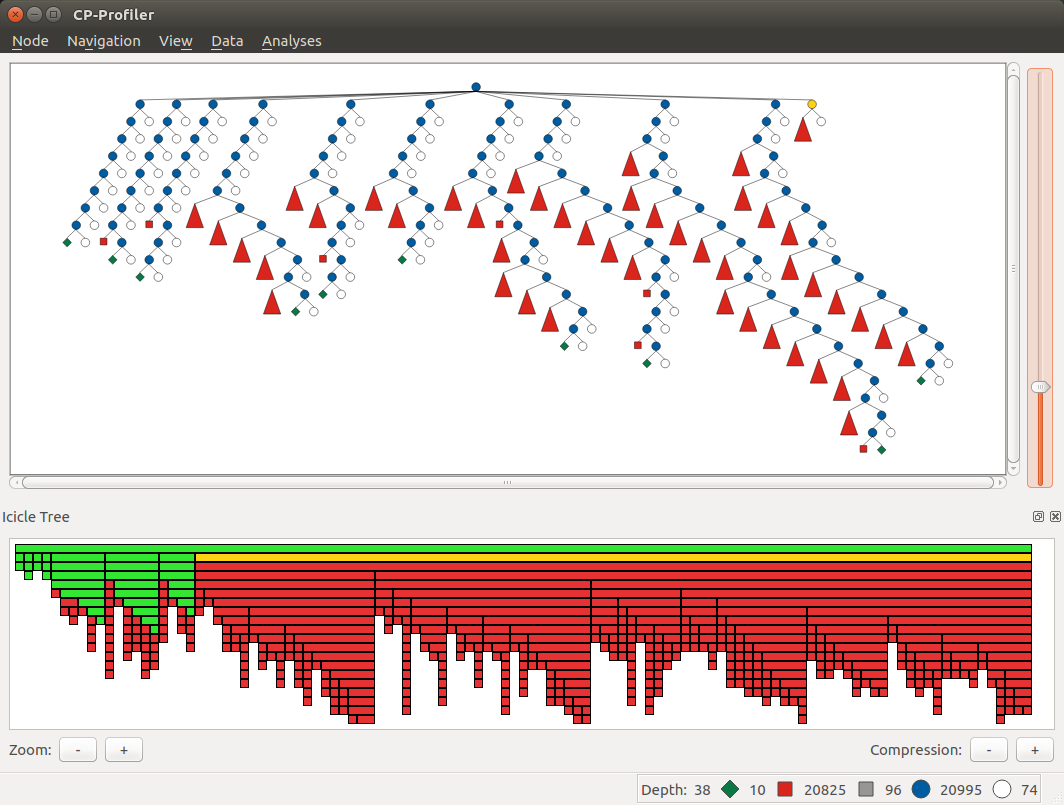Click the Zoom plus button
The height and width of the screenshot is (805, 1064).
click(124, 750)
